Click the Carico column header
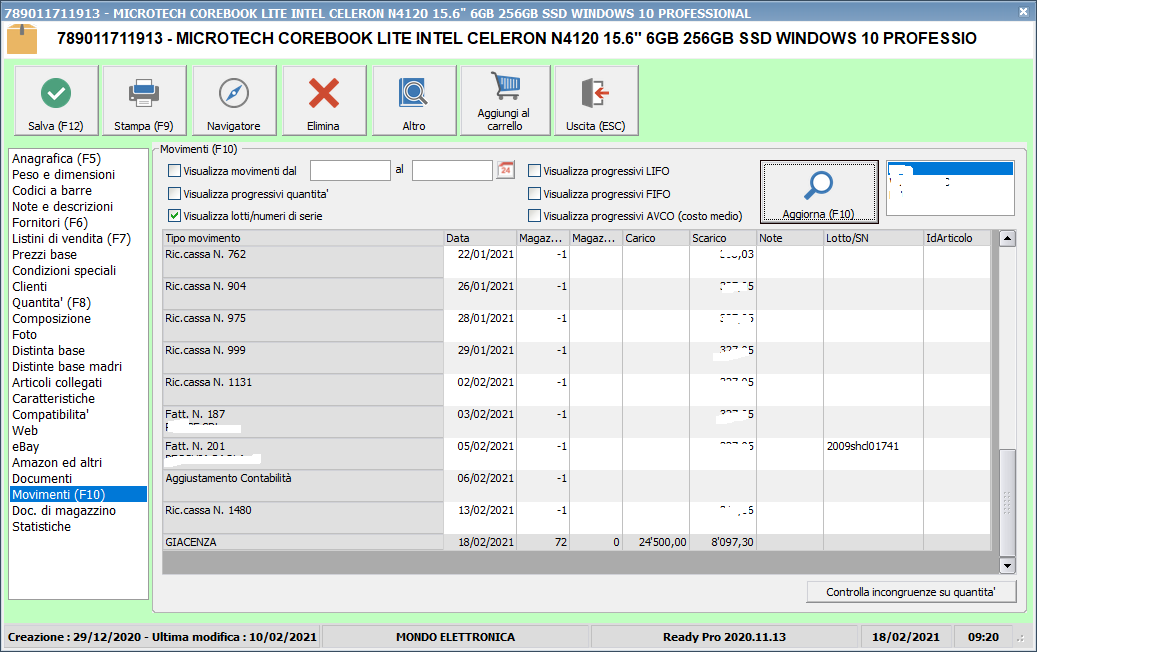 [x=656, y=238]
